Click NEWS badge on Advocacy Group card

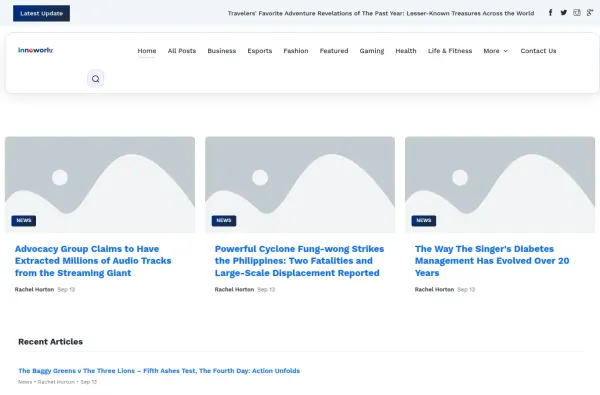pyautogui.click(x=24, y=220)
